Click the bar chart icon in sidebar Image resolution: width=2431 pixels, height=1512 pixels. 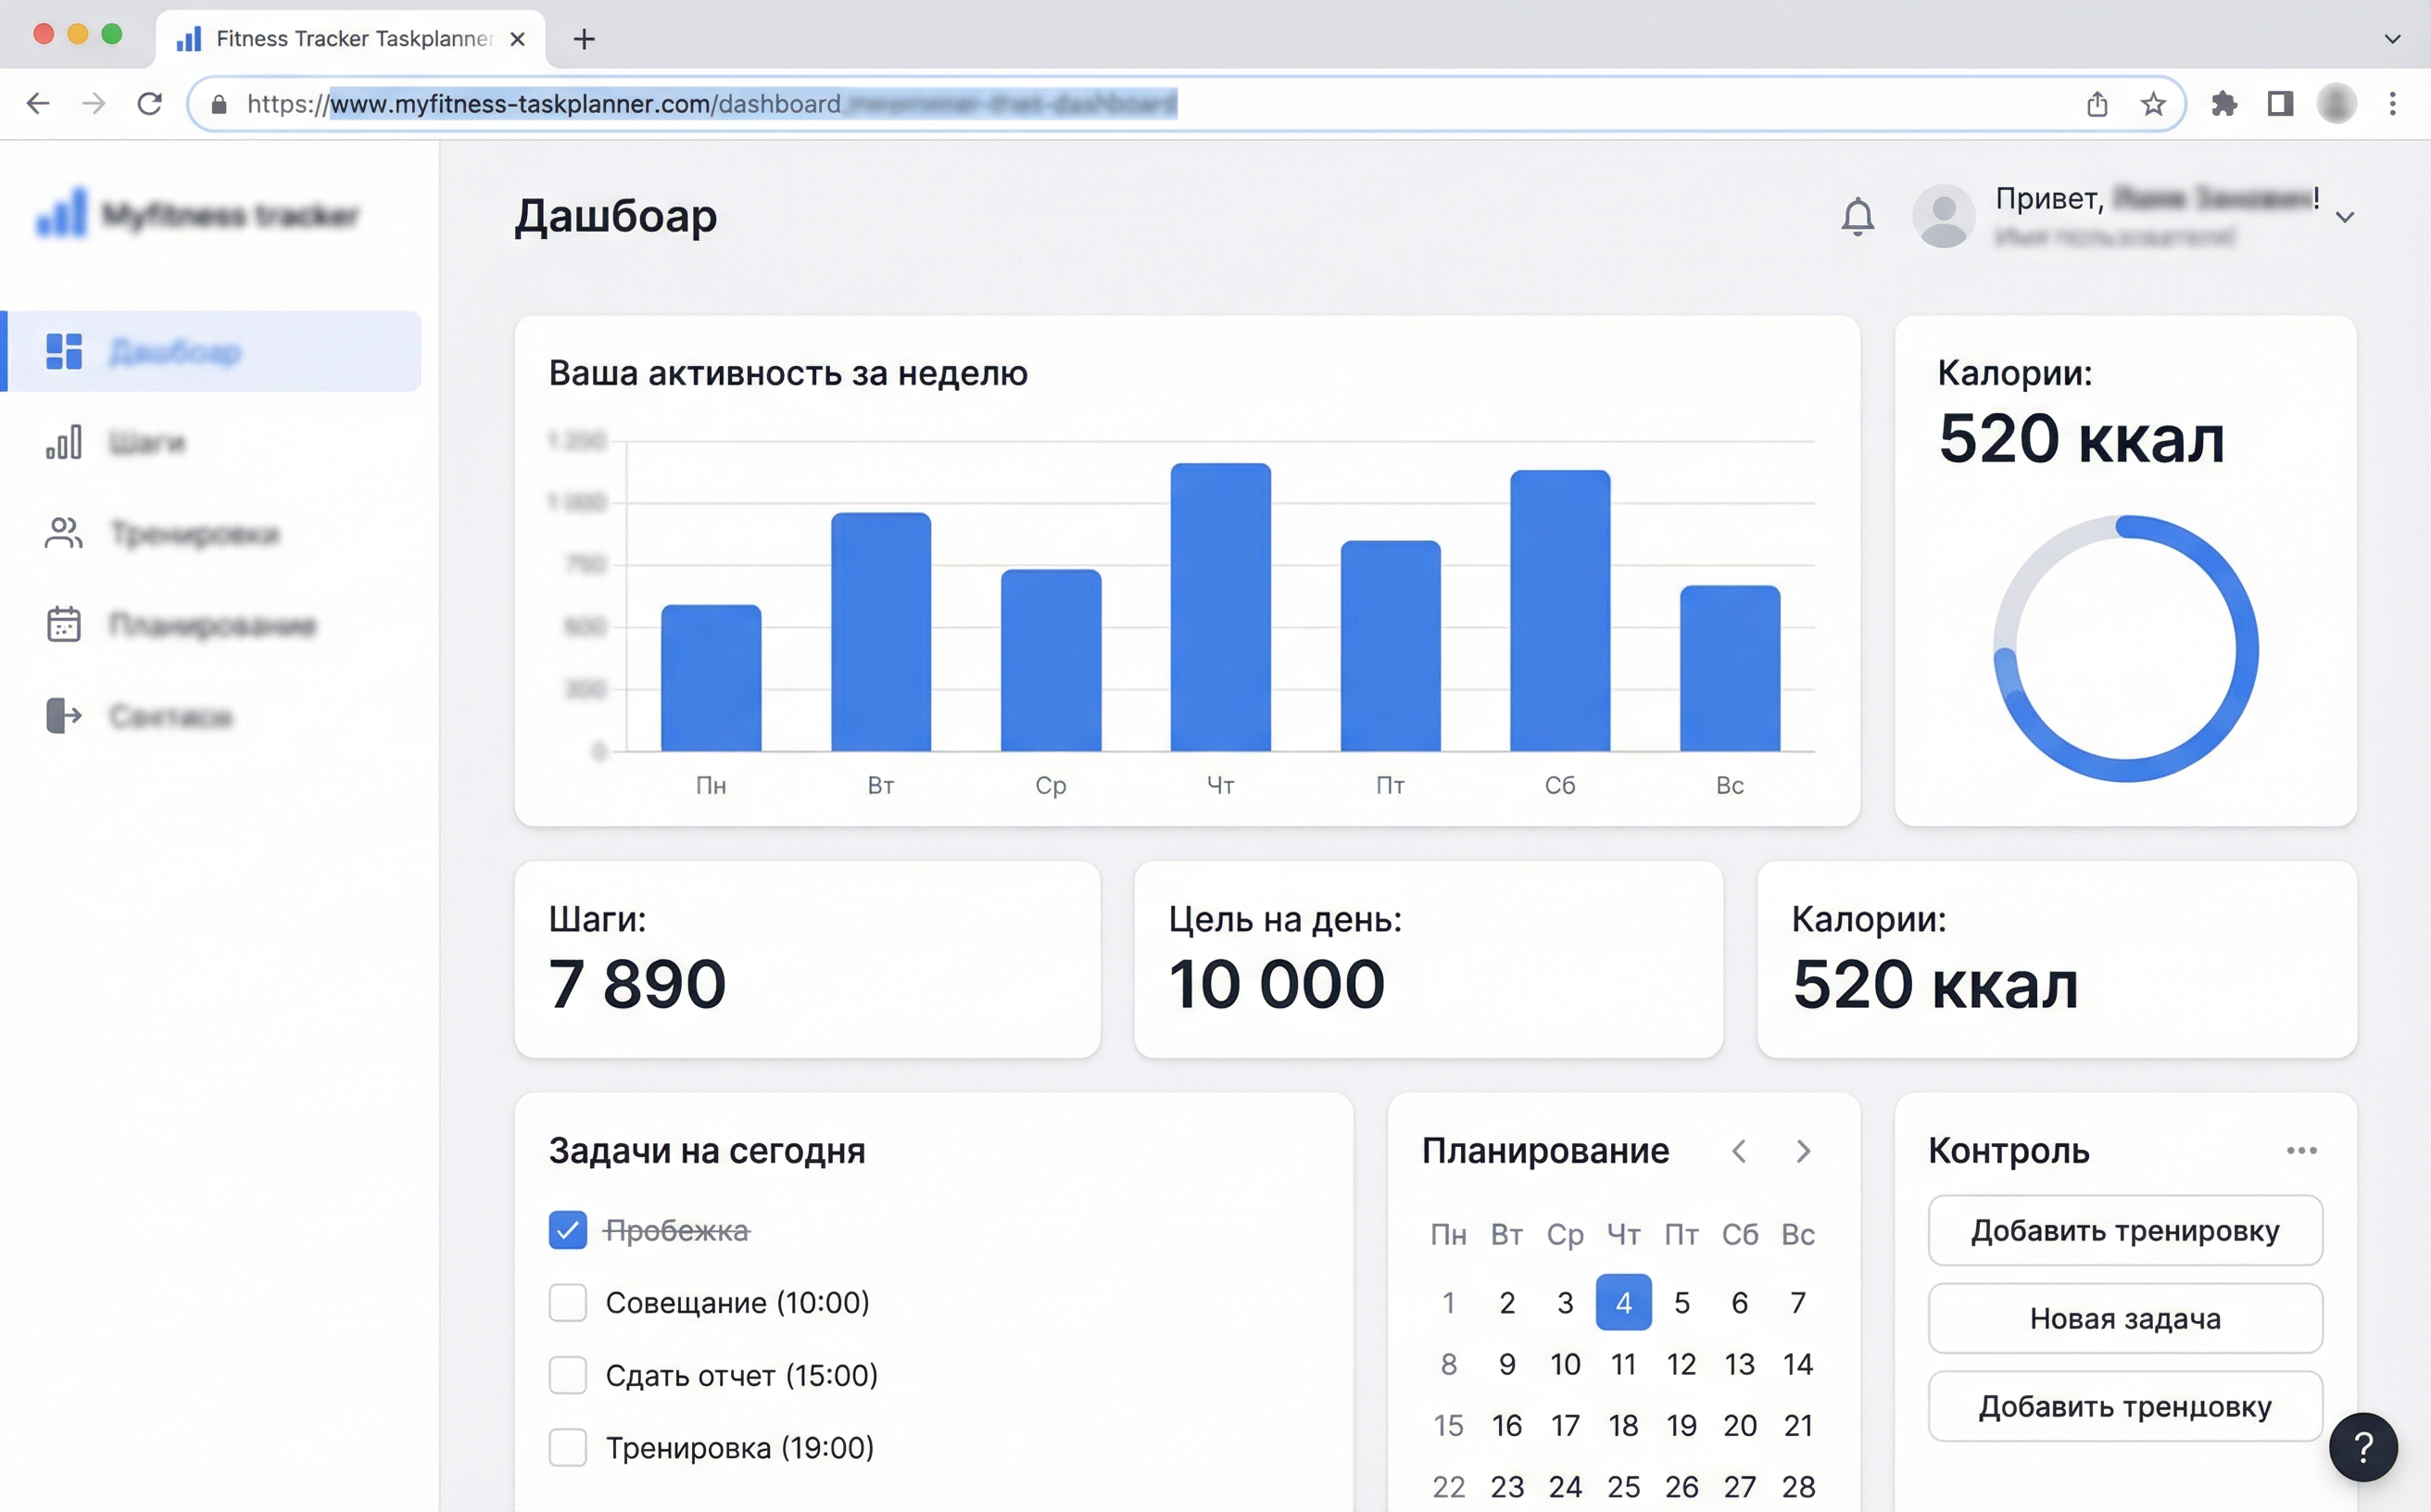(64, 442)
